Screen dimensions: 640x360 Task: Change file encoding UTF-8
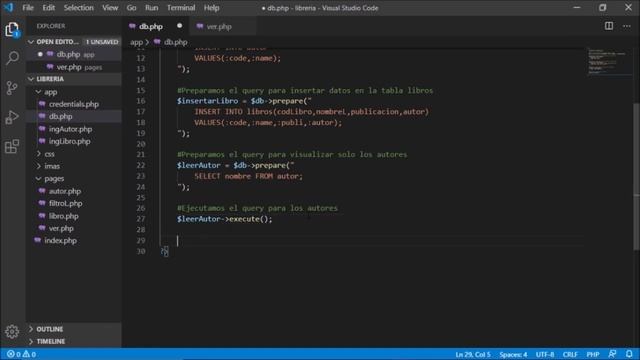[x=545, y=354]
